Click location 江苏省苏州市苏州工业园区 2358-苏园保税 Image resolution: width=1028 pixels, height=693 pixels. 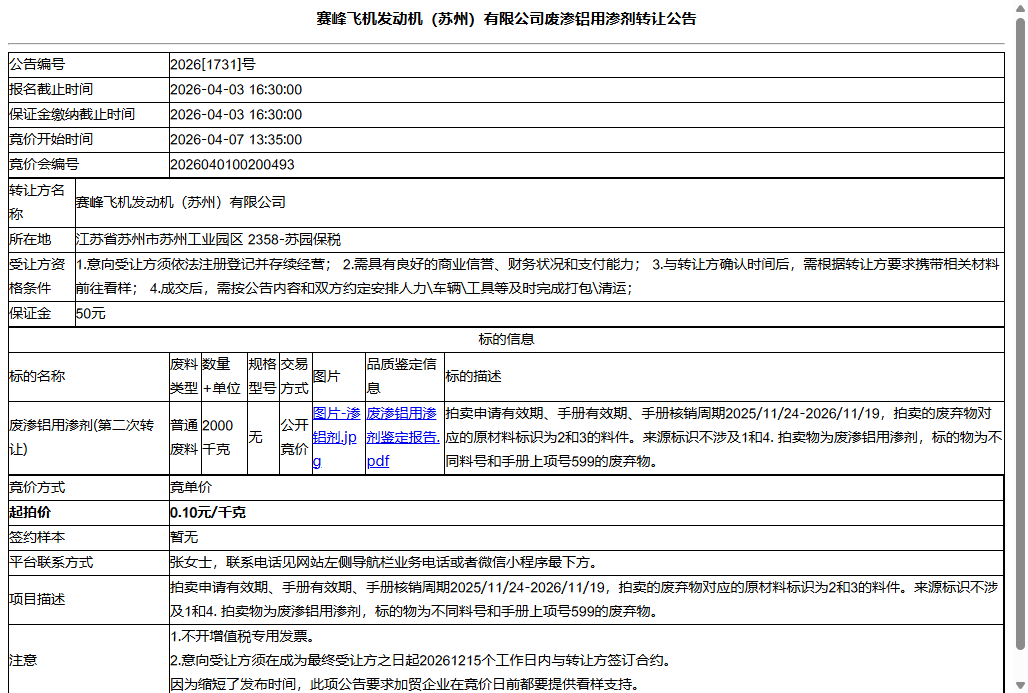pyautogui.click(x=208, y=239)
